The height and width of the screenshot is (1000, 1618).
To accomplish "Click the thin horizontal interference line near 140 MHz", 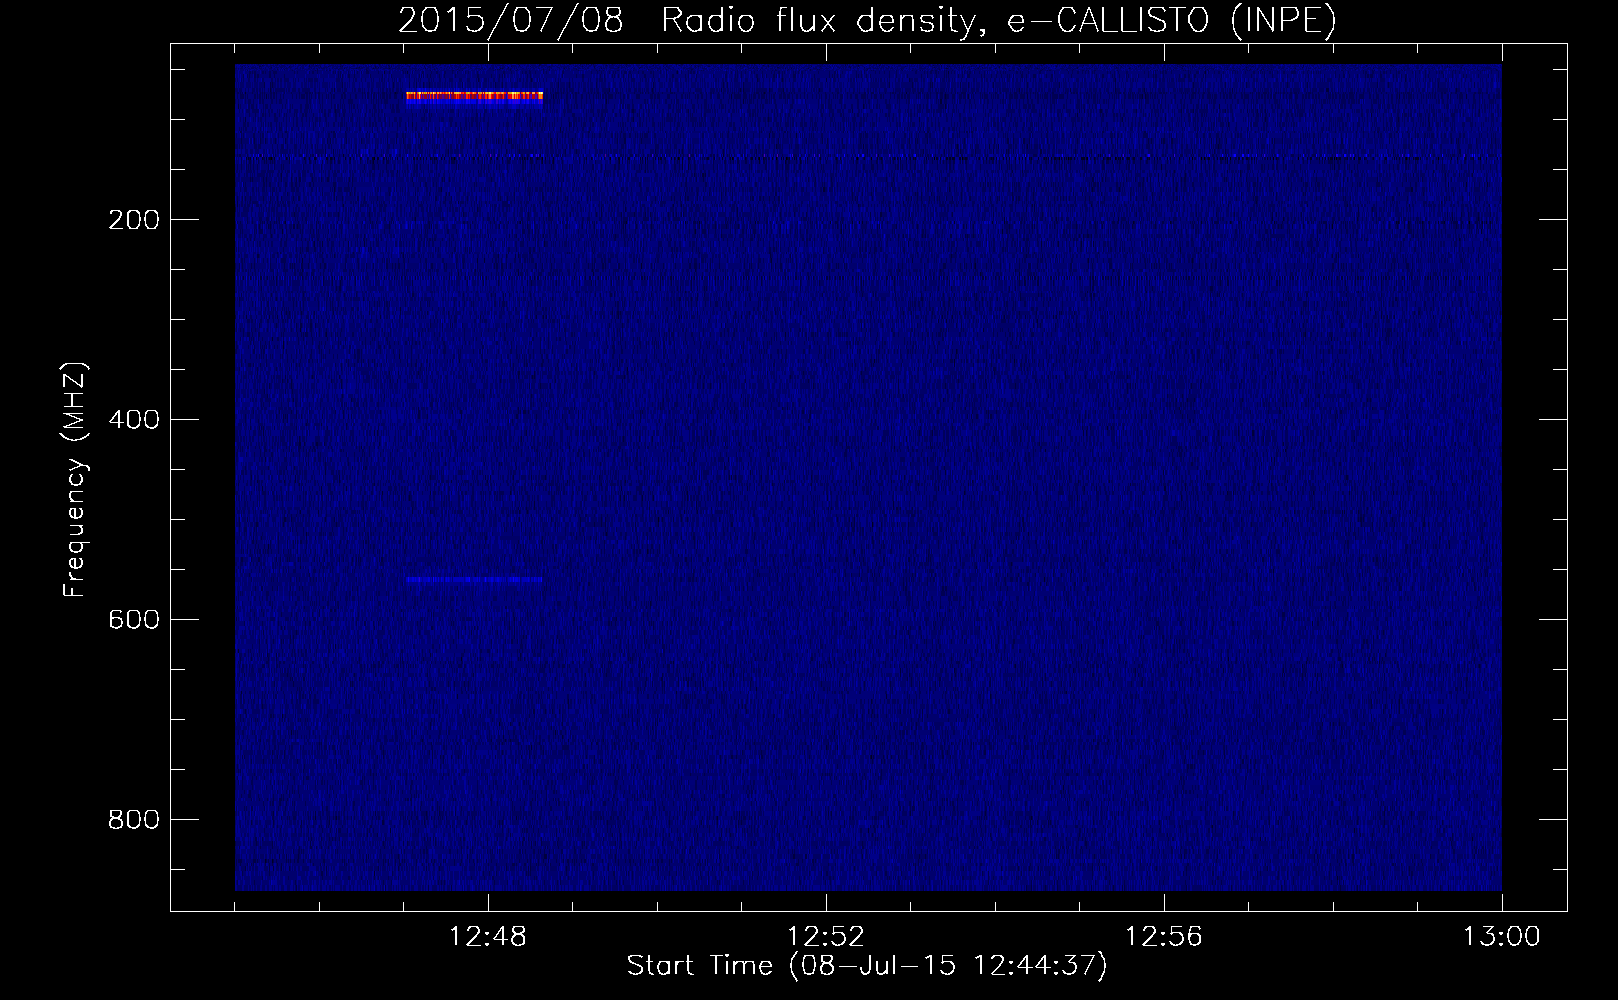I will pos(868,156).
